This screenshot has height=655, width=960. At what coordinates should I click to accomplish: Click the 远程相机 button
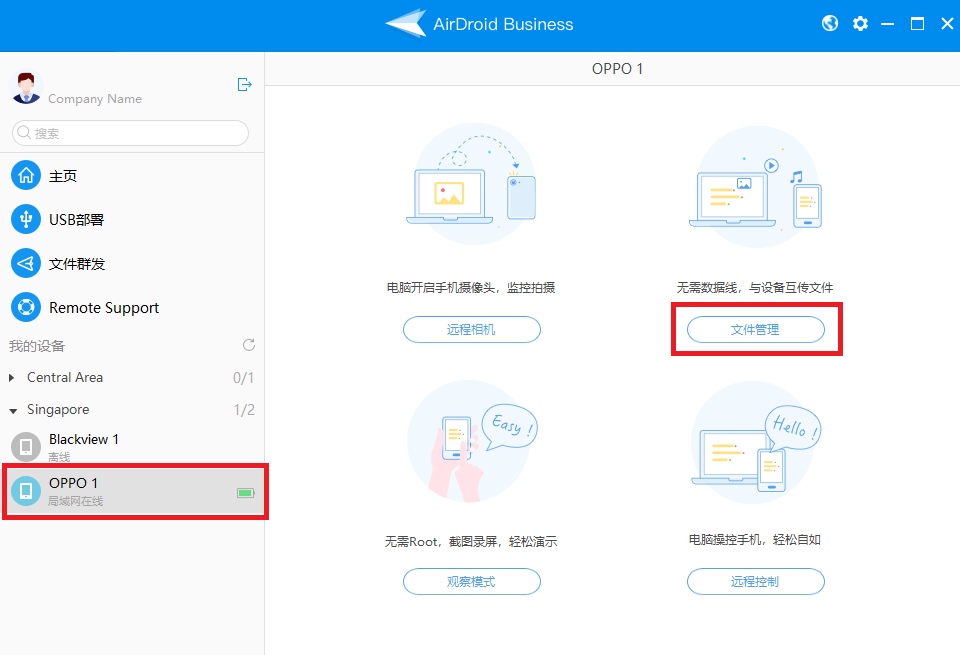(x=471, y=329)
